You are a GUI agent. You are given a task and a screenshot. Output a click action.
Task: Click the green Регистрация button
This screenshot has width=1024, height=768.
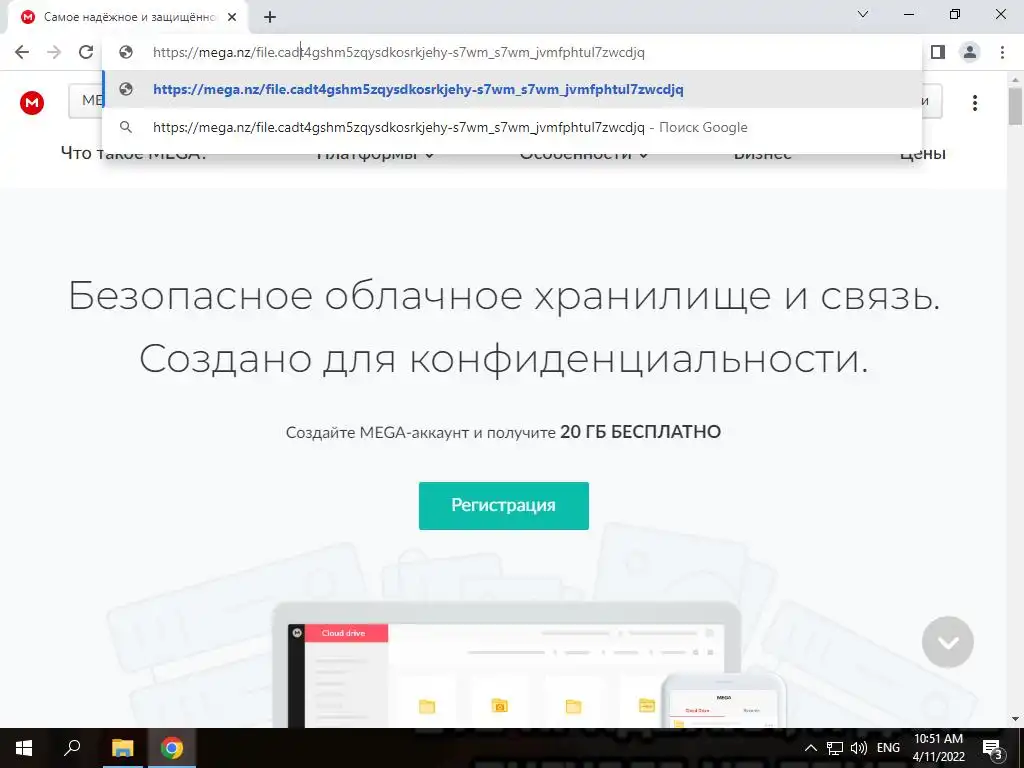click(x=504, y=505)
